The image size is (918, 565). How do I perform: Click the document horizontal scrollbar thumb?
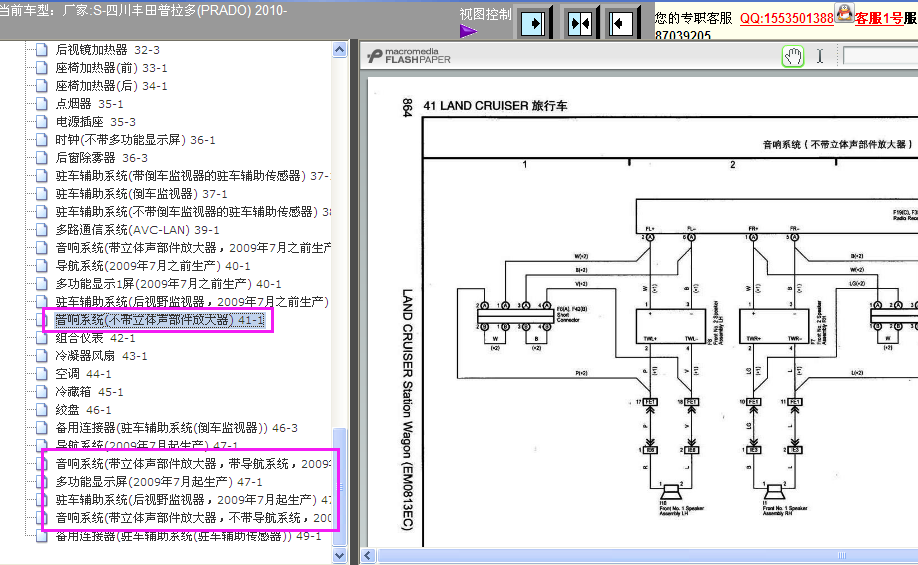click(648, 555)
